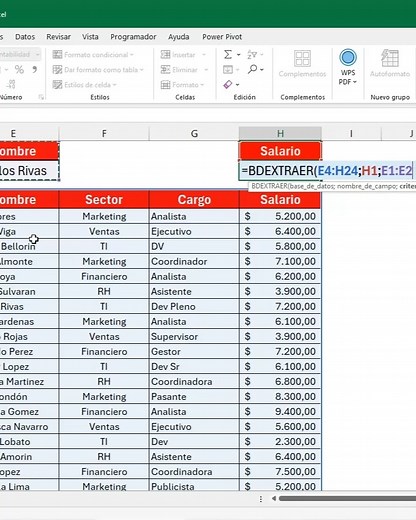Screen dimensions: 416x520
Task: Select column E header
Action: tap(29, 134)
